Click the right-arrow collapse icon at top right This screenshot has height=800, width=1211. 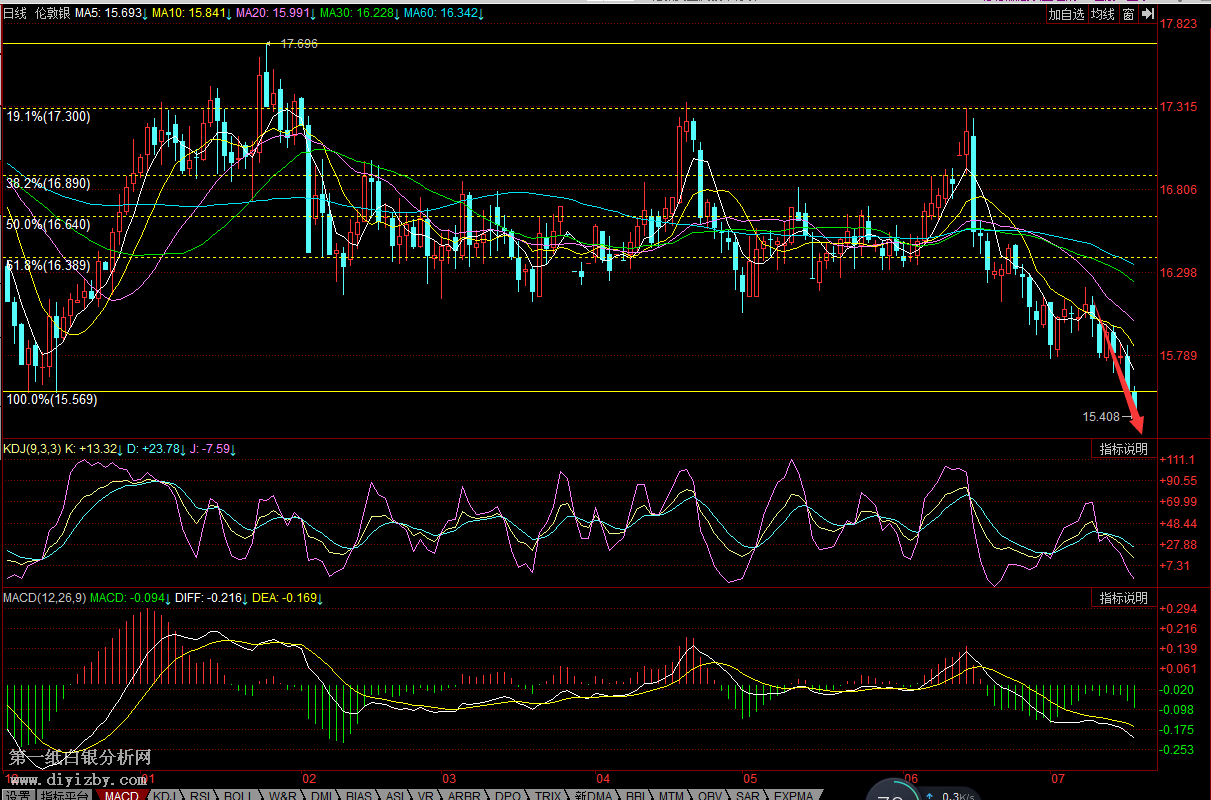click(1148, 14)
